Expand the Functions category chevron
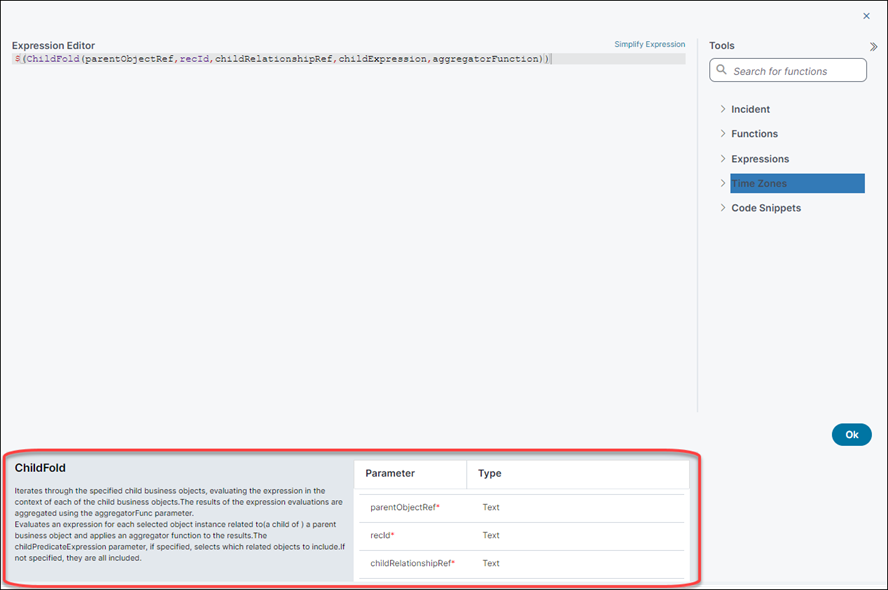Image resolution: width=888 pixels, height=590 pixels. [x=722, y=134]
